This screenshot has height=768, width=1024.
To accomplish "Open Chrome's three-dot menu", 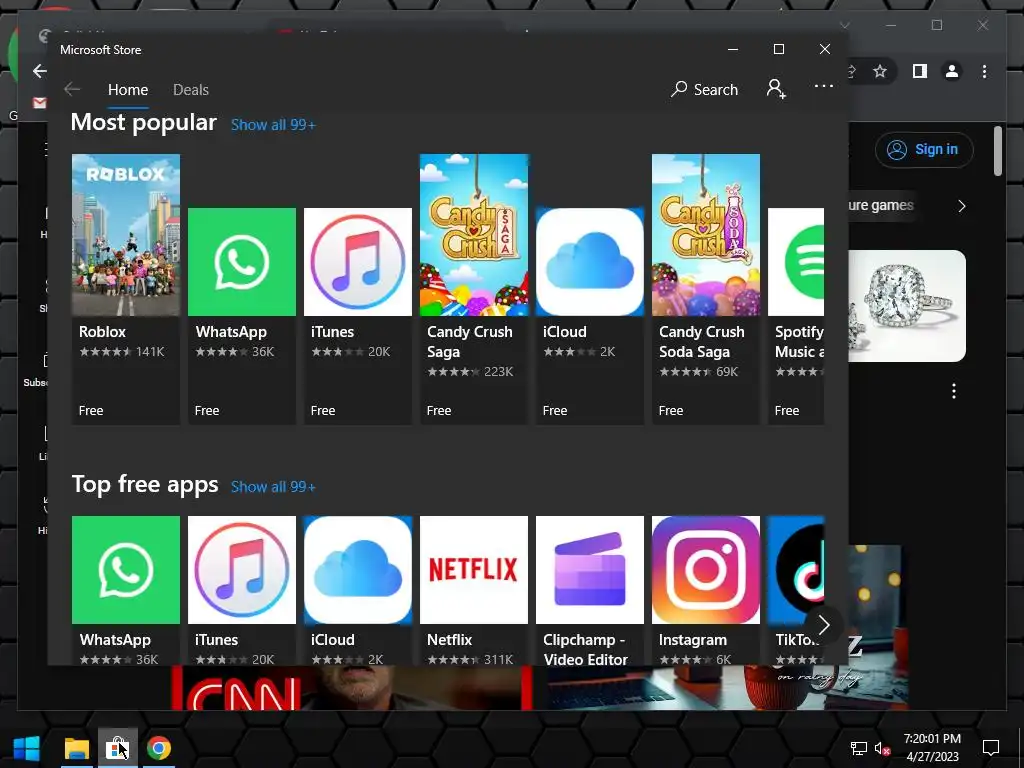I will [984, 71].
